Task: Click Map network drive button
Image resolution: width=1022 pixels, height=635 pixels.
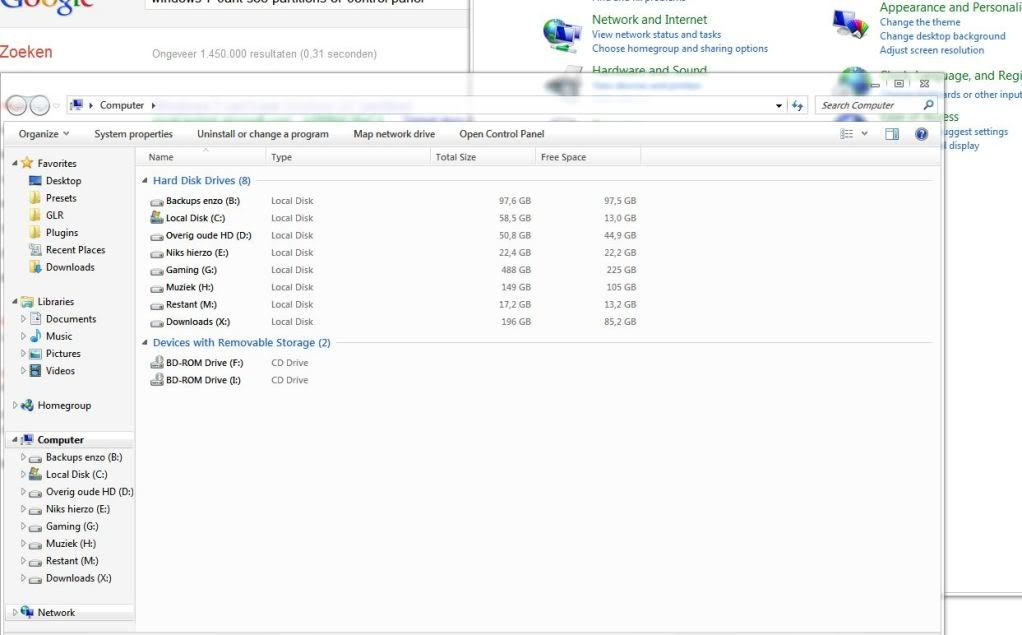Action: (x=394, y=134)
